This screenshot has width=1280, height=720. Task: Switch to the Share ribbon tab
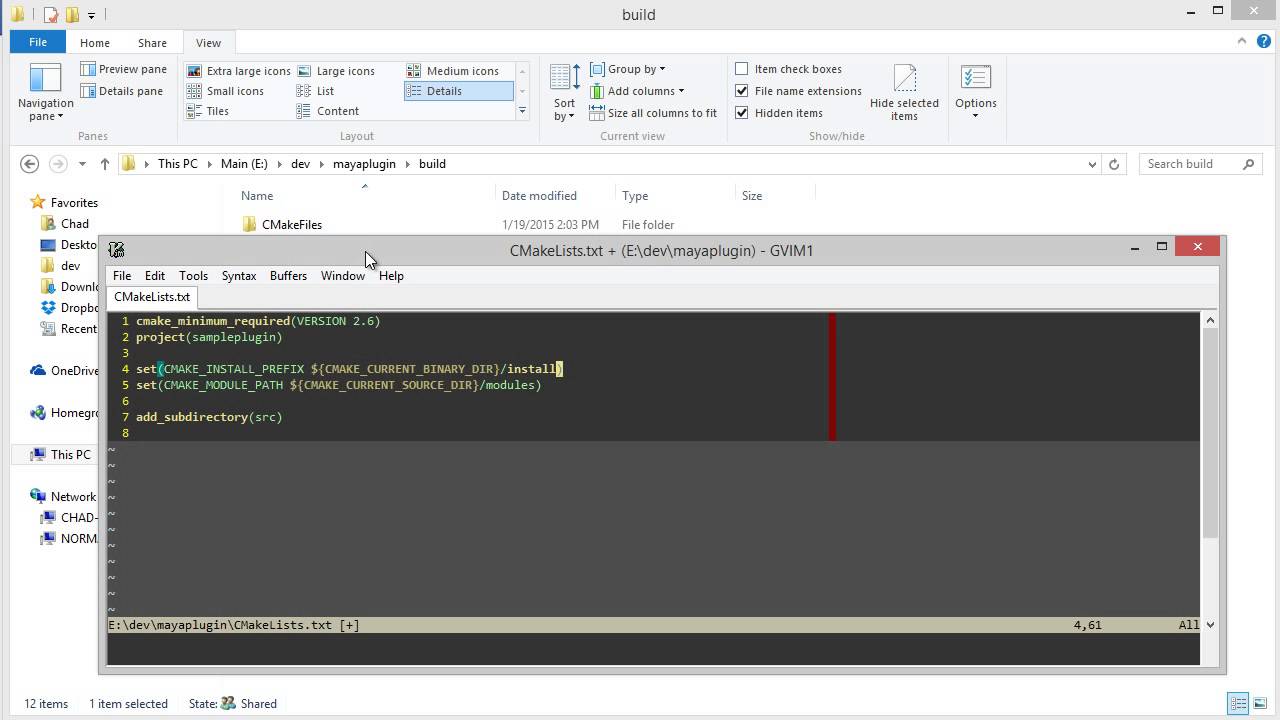(x=152, y=43)
